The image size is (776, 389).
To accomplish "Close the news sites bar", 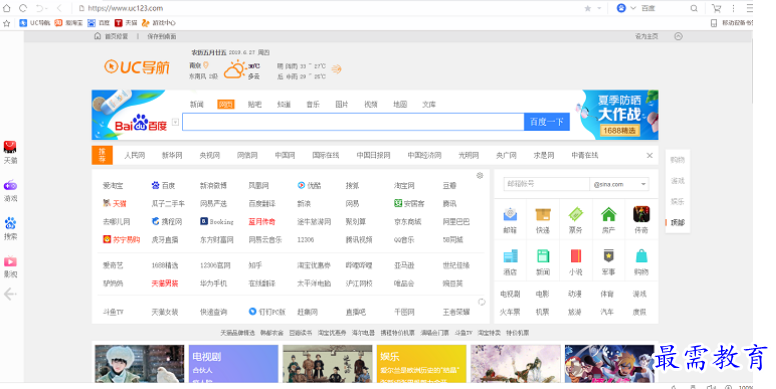I will point(649,155).
